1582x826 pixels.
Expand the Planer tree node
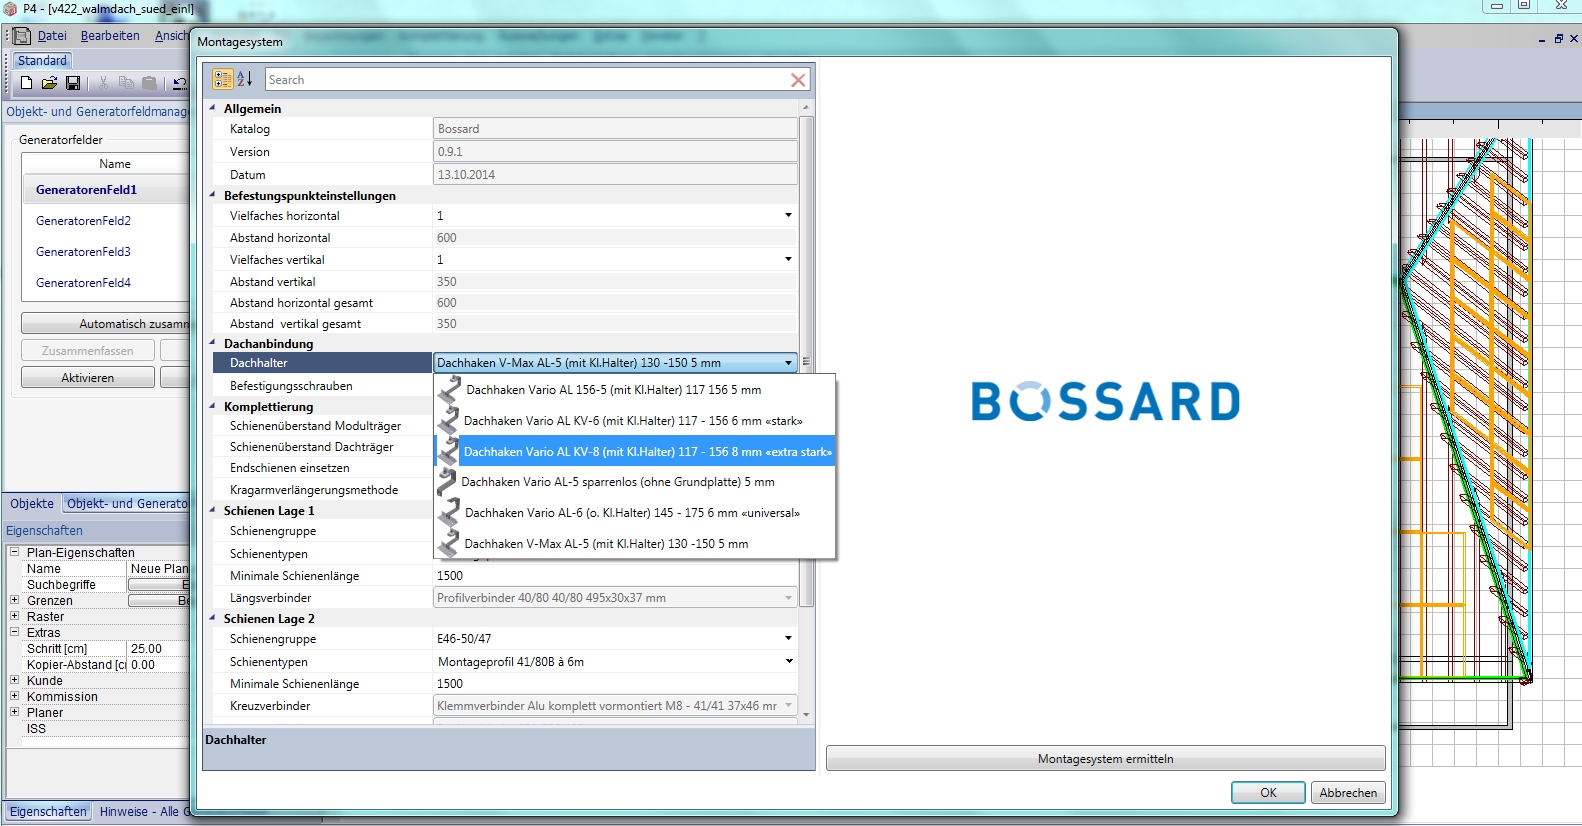[x=14, y=712]
